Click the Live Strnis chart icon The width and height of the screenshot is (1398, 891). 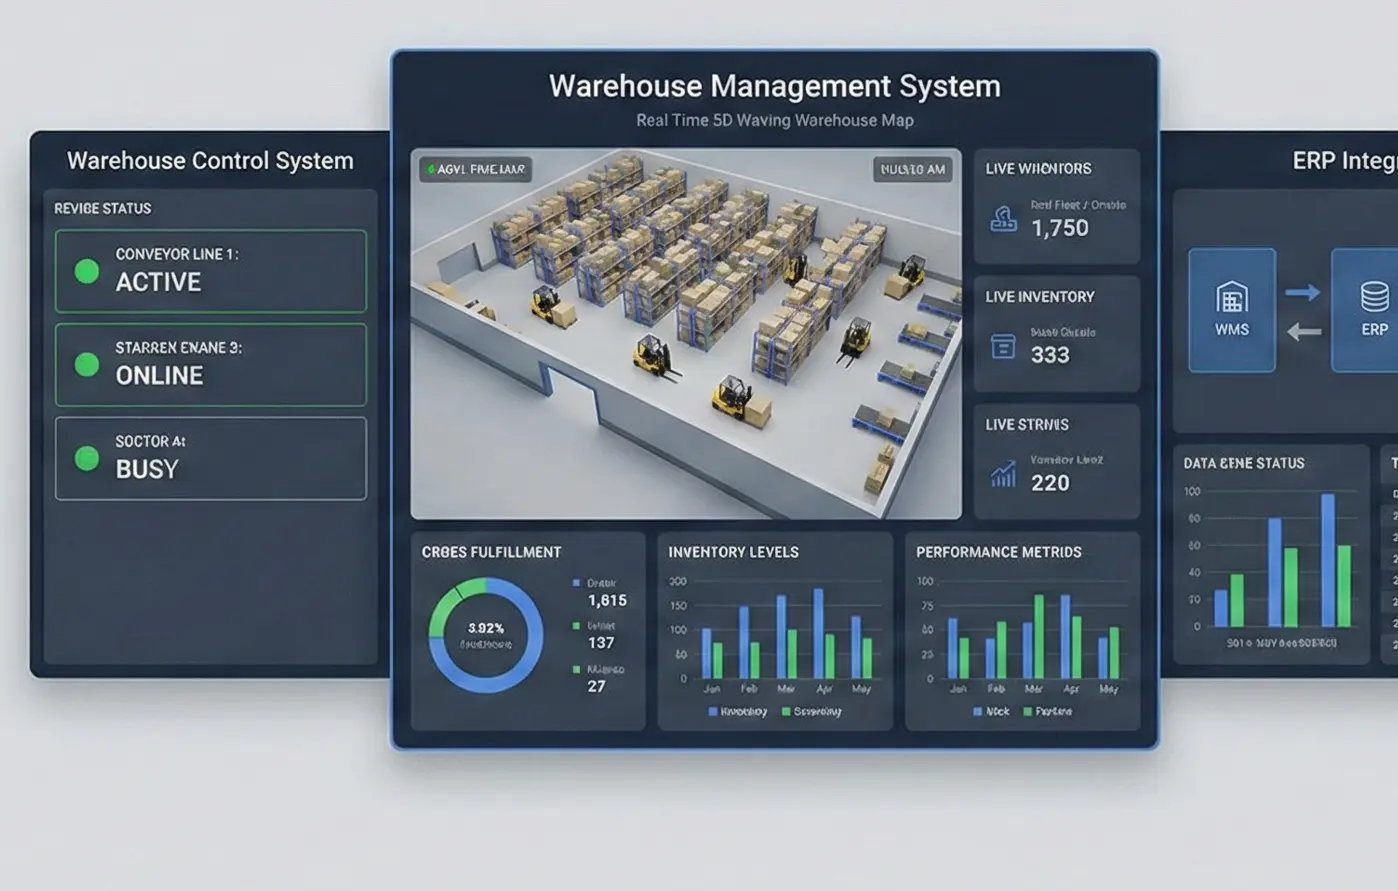tap(1003, 475)
